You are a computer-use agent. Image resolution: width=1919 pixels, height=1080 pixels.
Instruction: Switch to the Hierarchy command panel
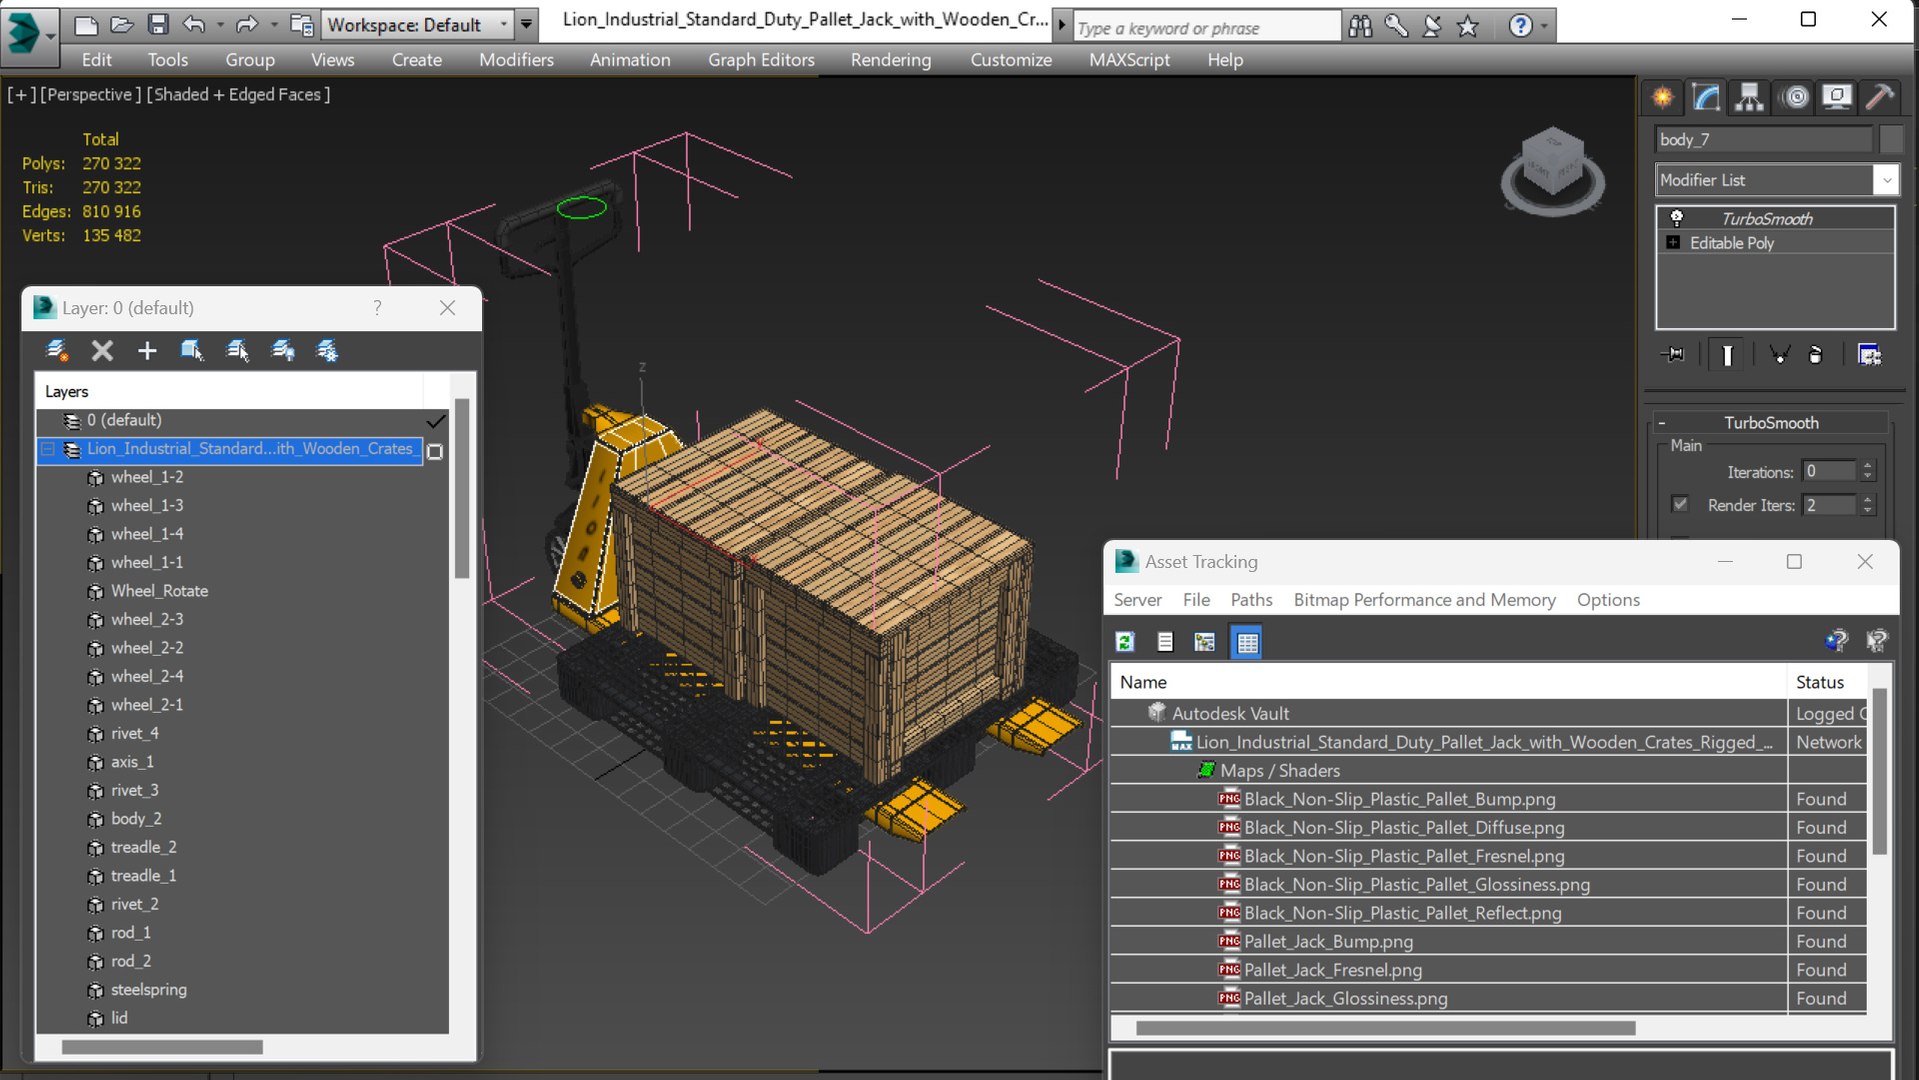tap(1749, 97)
